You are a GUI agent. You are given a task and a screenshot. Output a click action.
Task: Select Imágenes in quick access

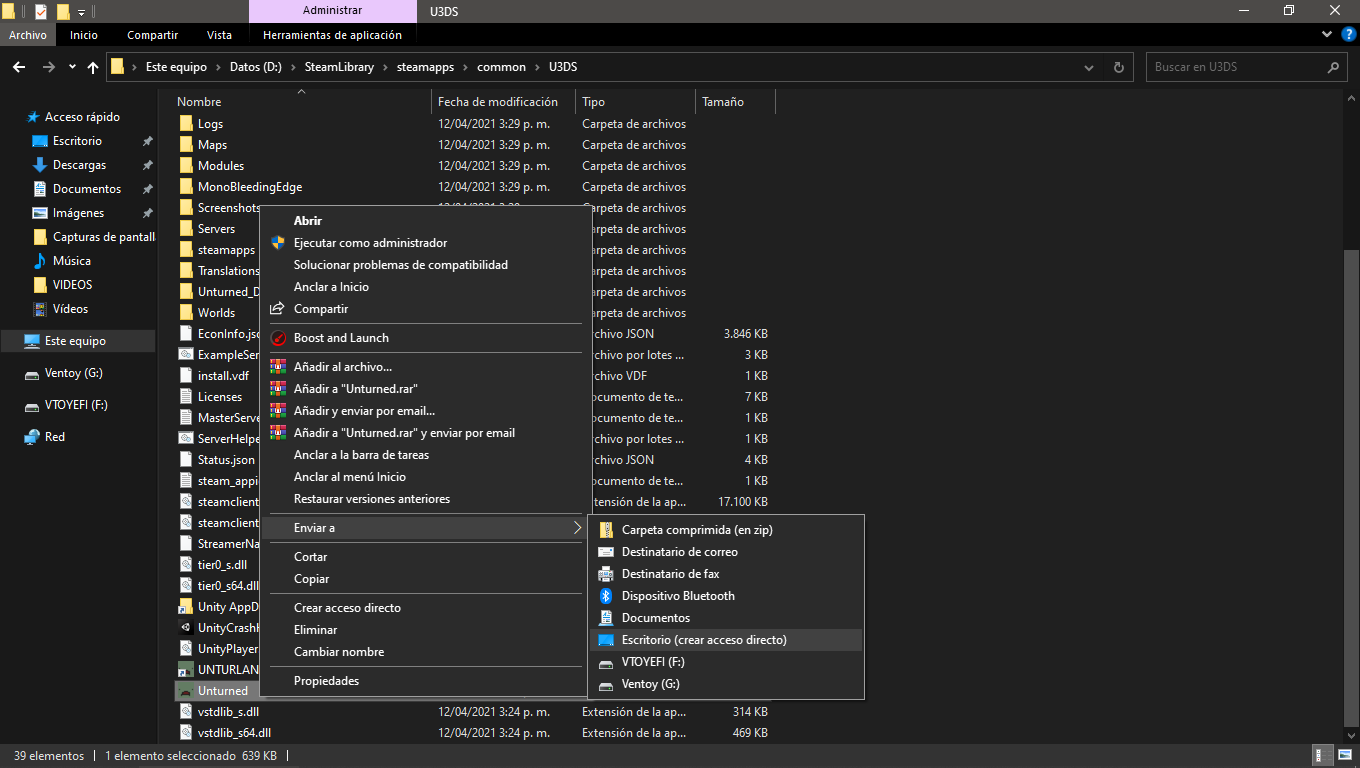tap(78, 213)
